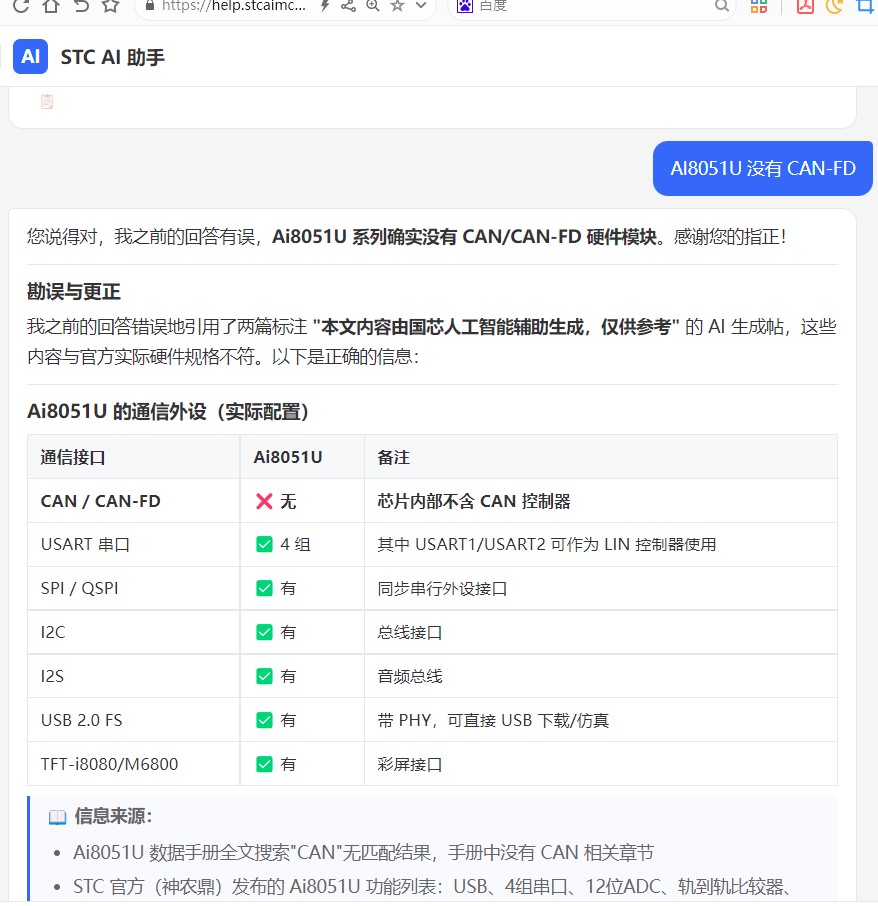878x906 pixels.
Task: Go to the browser home page
Action: pyautogui.click(x=51, y=6)
